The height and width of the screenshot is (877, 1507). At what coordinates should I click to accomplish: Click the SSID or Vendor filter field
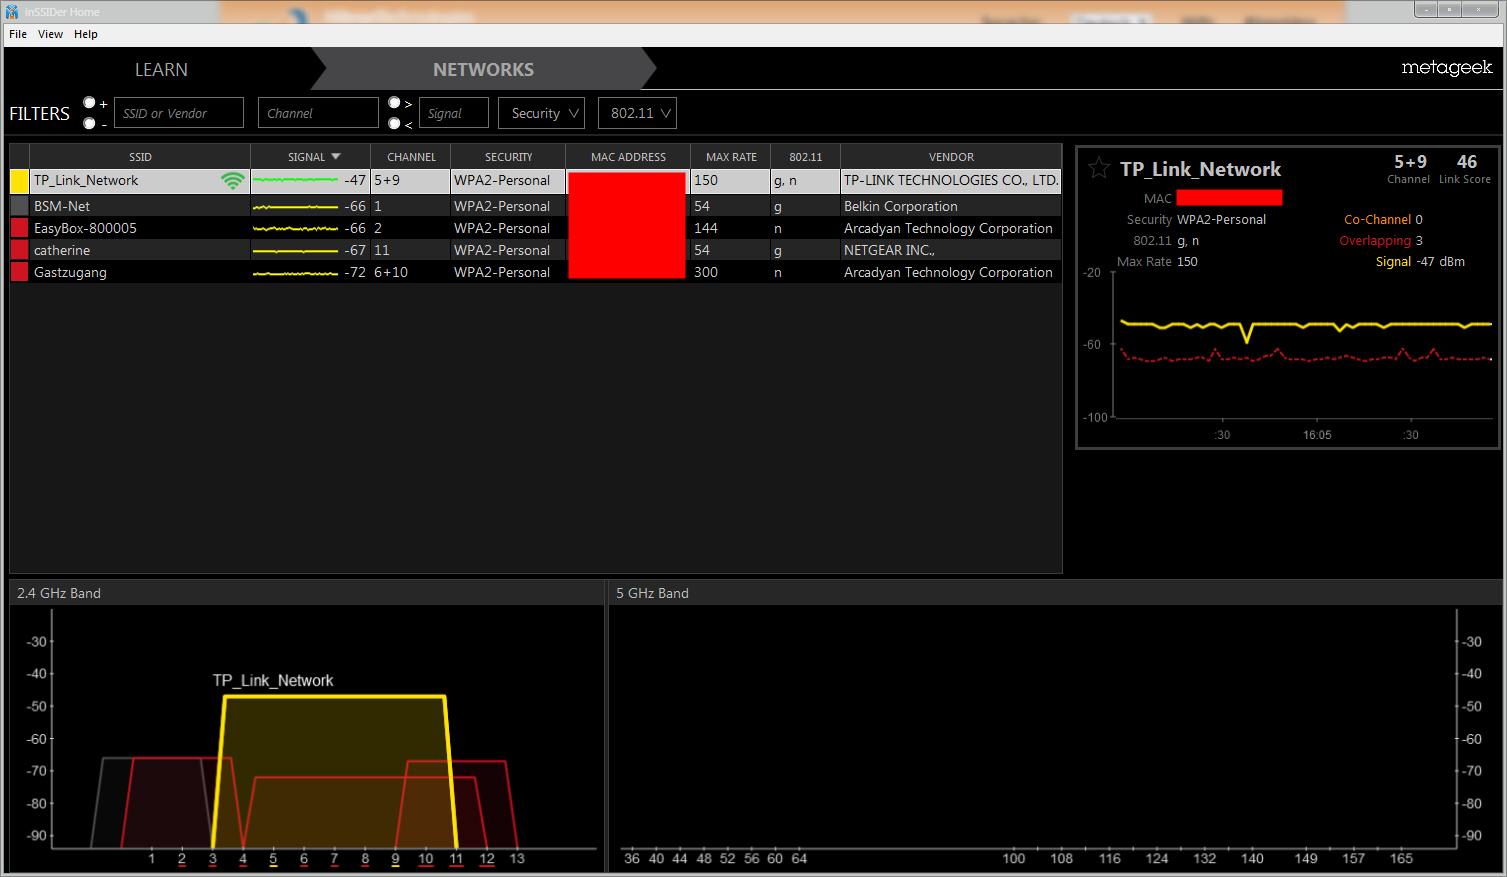tap(179, 113)
